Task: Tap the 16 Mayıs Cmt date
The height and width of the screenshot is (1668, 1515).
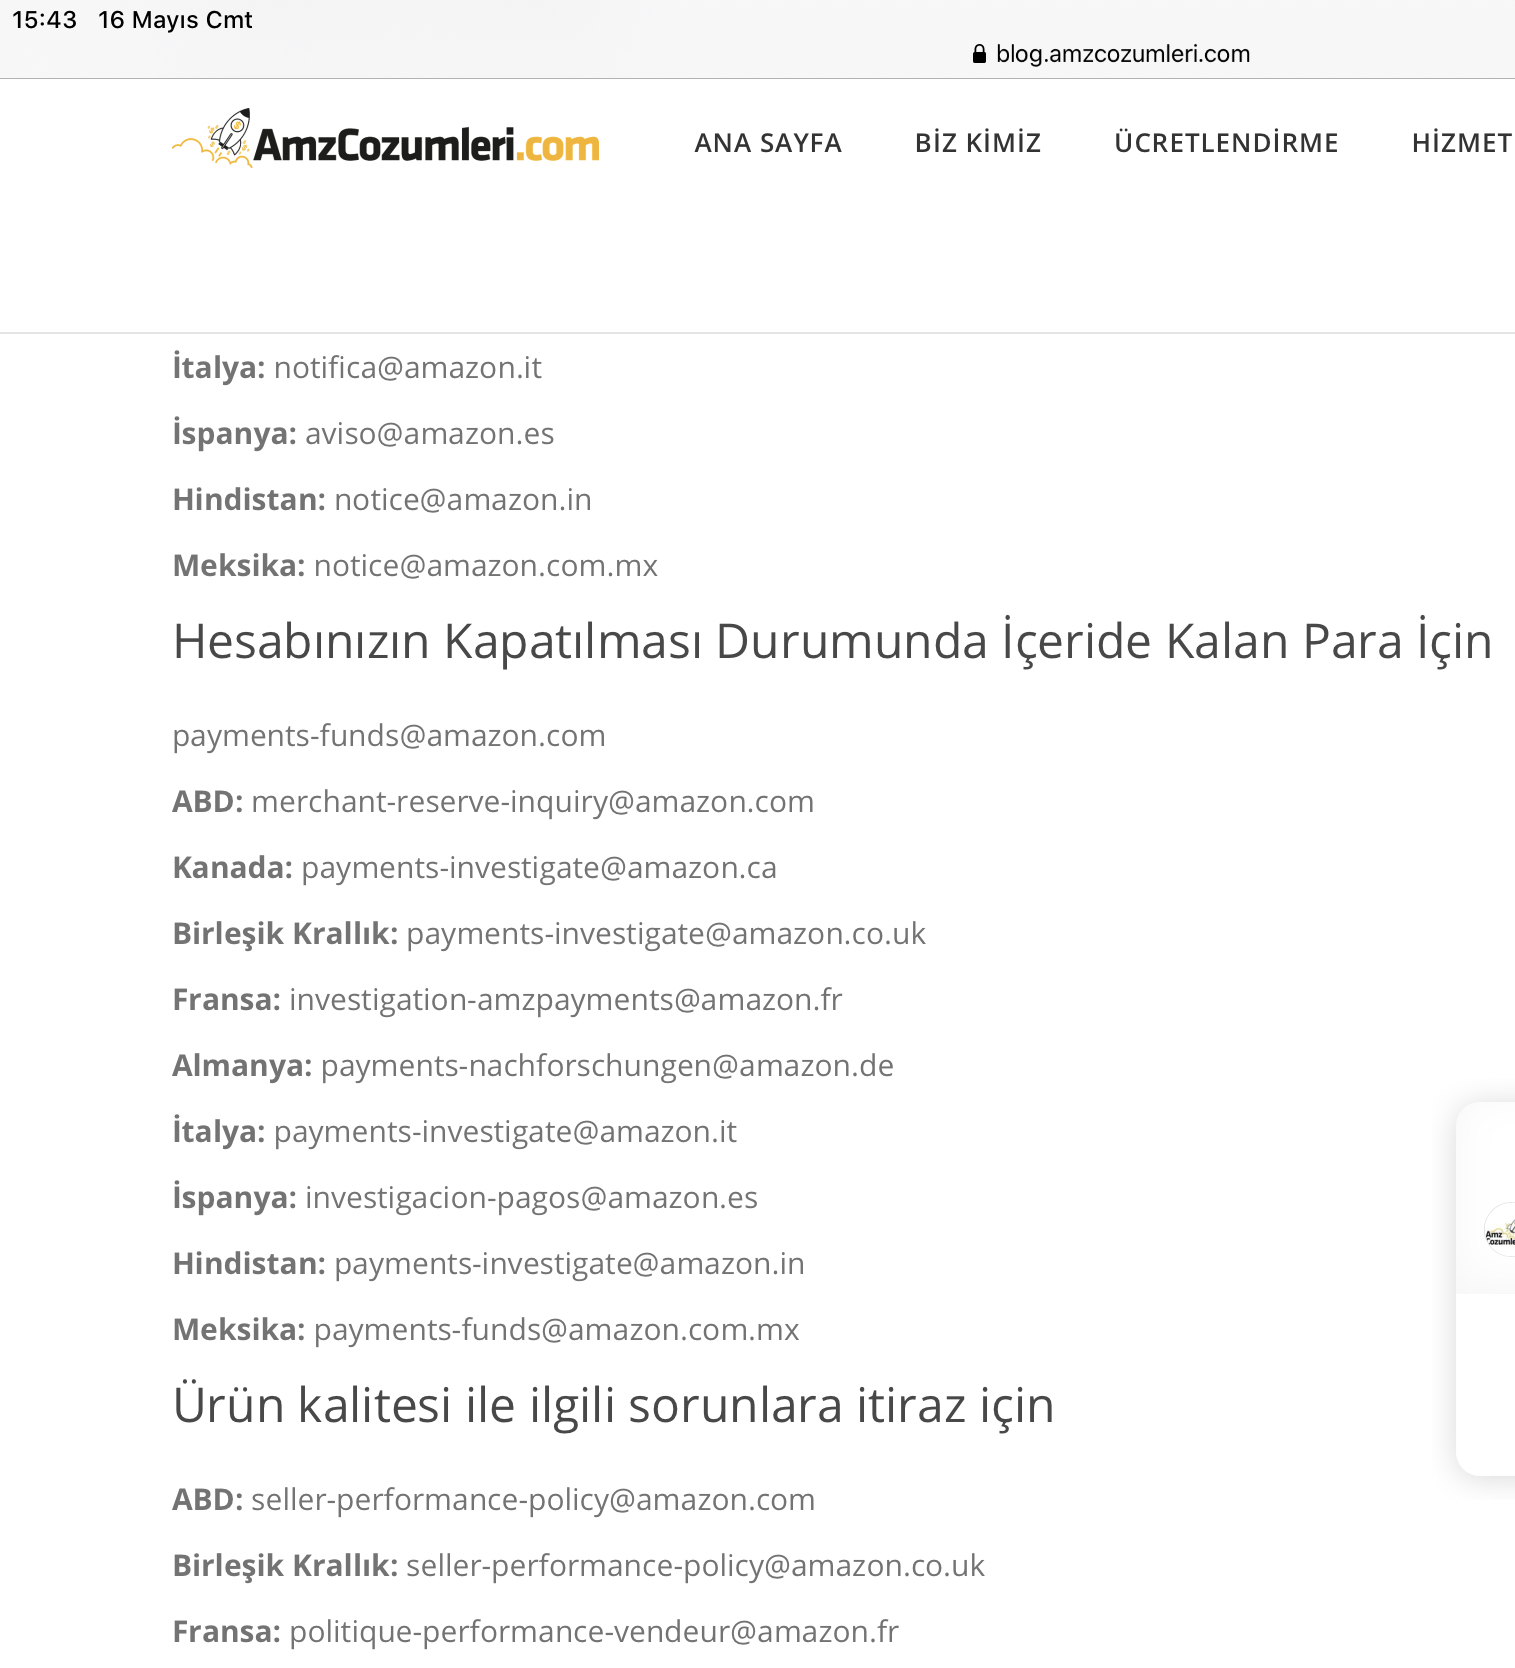Action: [175, 20]
